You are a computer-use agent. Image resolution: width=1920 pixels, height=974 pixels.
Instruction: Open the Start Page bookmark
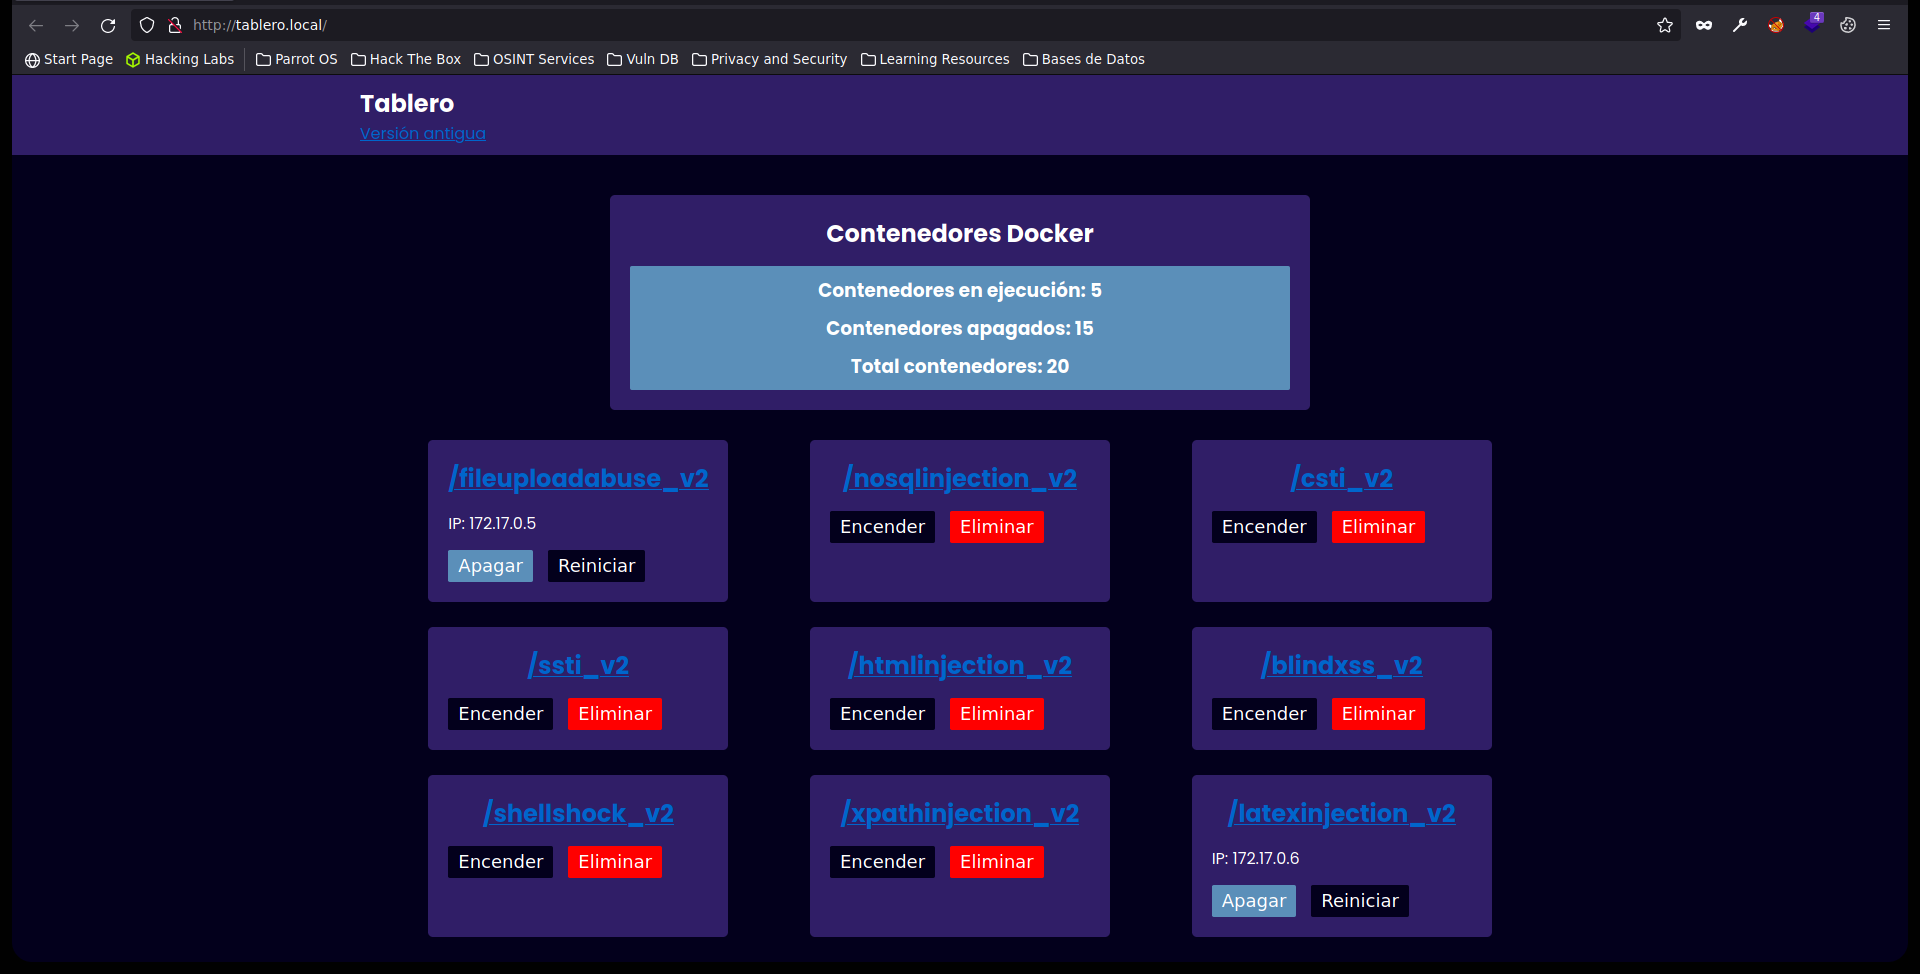tap(68, 59)
